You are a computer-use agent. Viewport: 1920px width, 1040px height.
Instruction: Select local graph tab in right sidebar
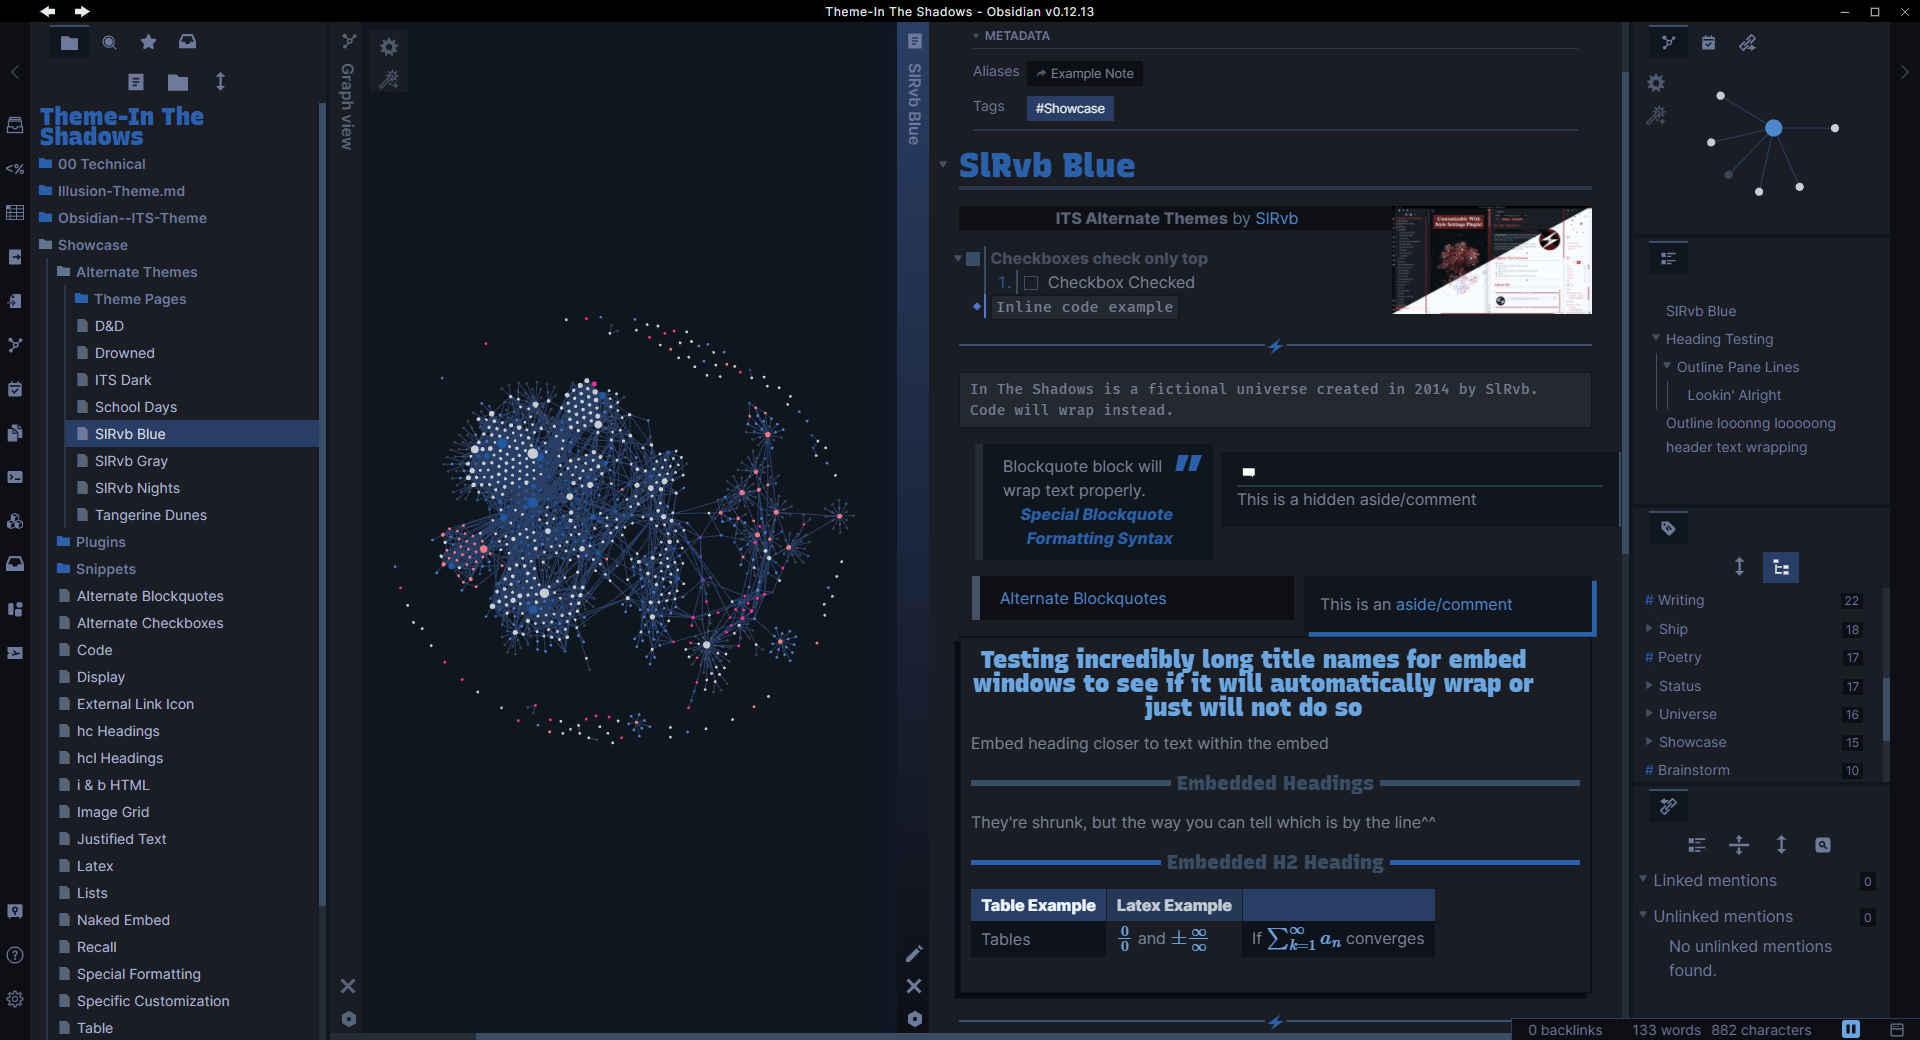[x=1668, y=43]
